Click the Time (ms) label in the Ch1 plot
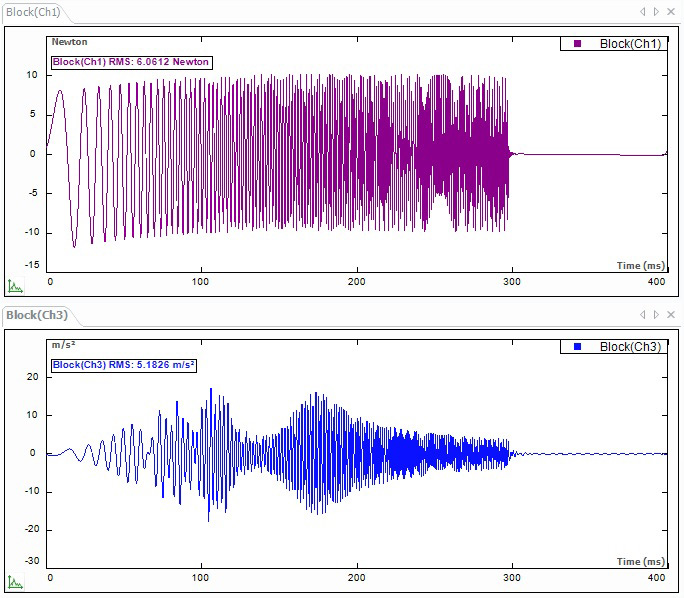684x598 pixels. [x=640, y=266]
